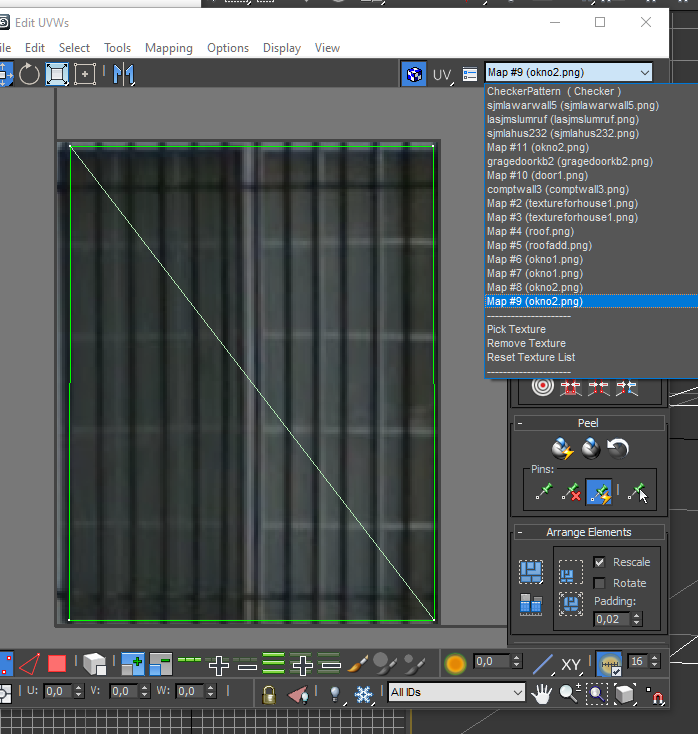Open the All IDs dropdown

click(x=456, y=692)
